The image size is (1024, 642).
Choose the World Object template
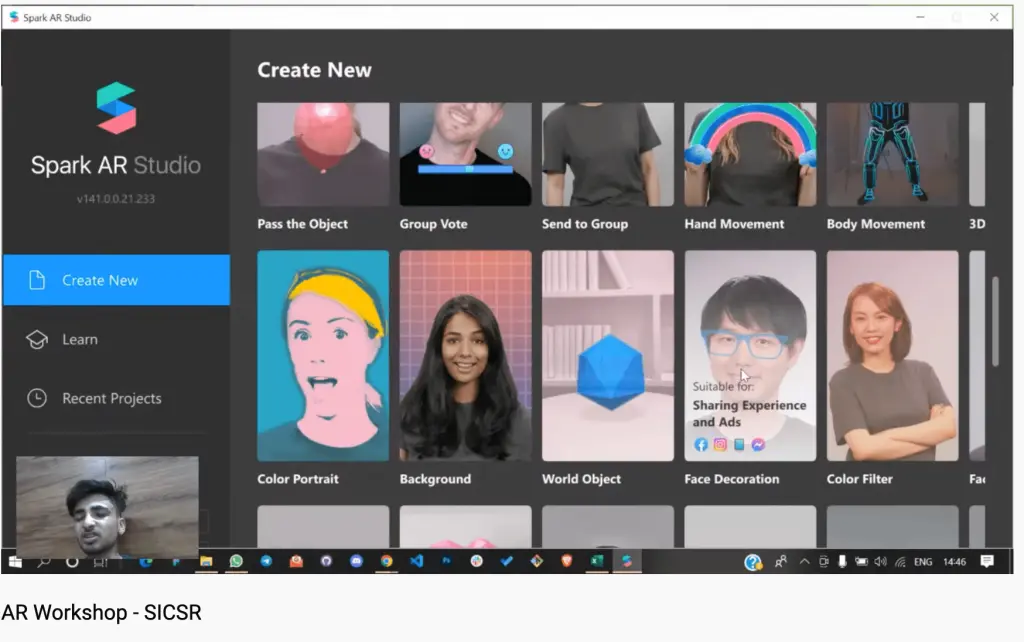(608, 356)
